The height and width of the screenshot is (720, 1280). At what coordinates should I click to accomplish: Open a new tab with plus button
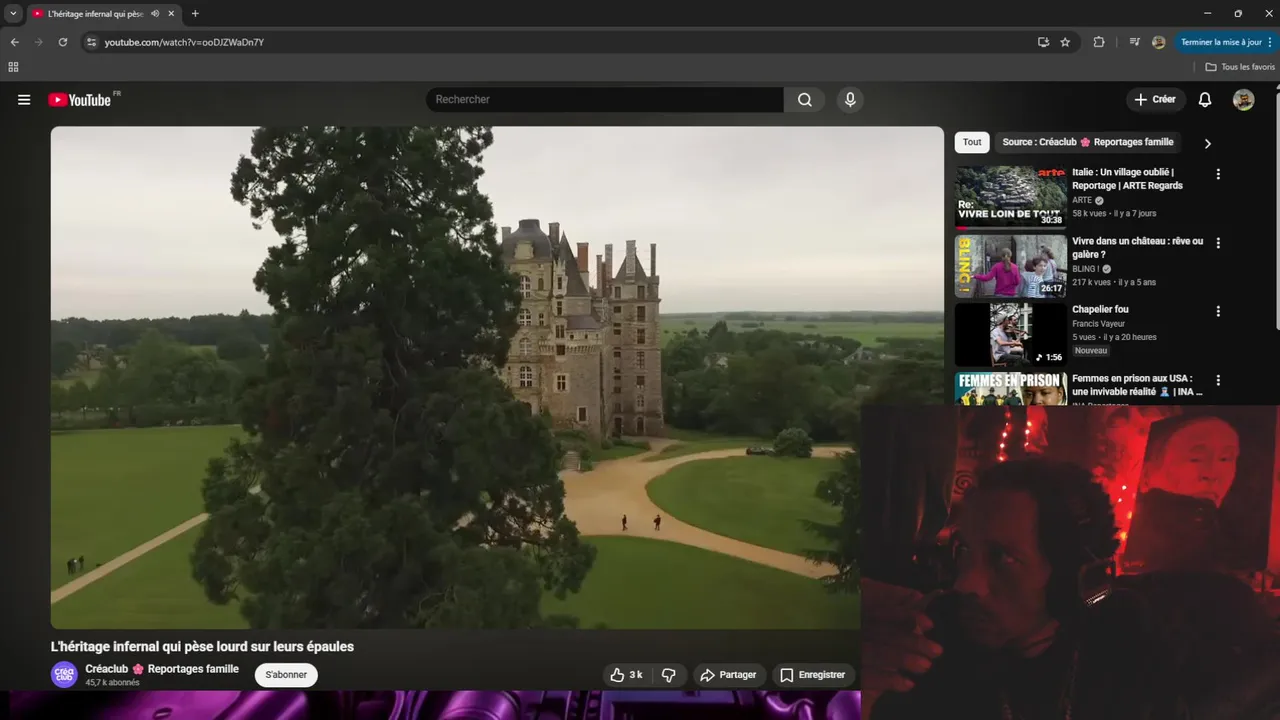tap(195, 14)
